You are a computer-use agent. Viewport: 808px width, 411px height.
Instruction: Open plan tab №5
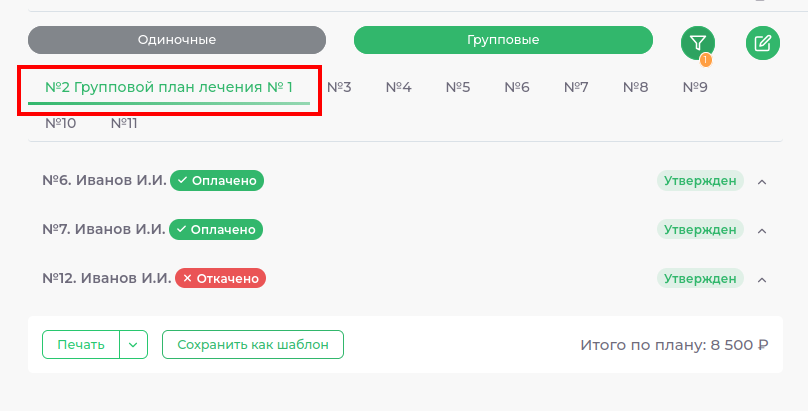[x=458, y=88]
